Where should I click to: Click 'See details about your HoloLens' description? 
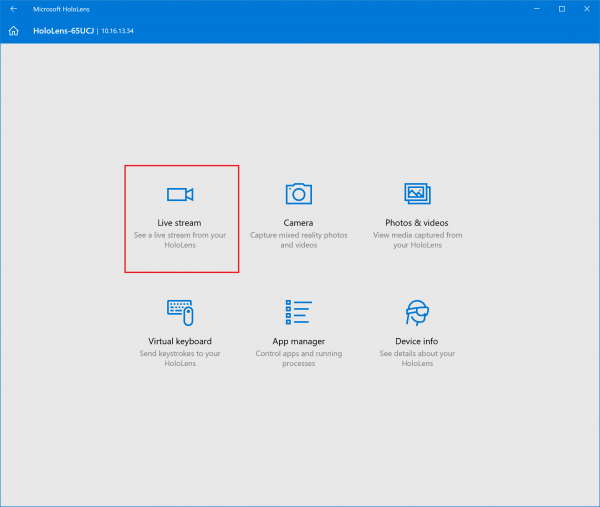coord(417,358)
